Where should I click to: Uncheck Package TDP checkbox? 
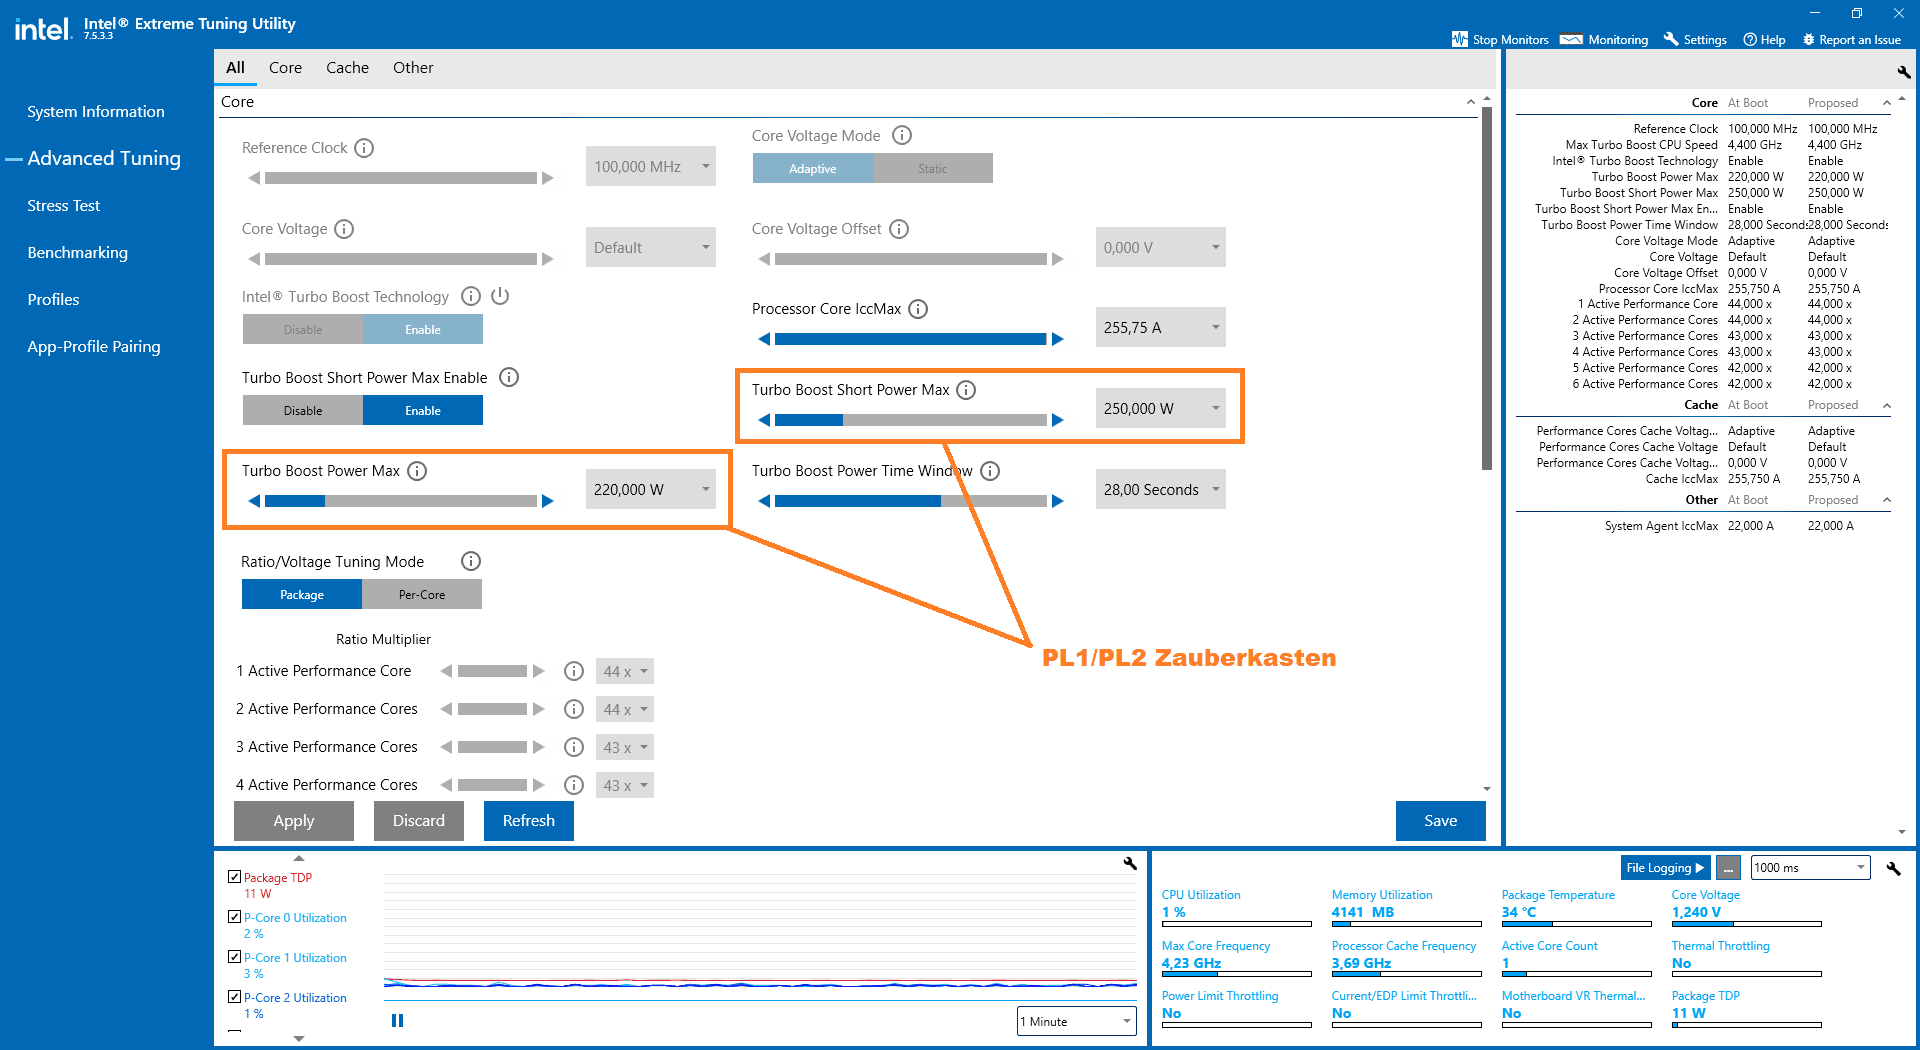pyautogui.click(x=234, y=877)
